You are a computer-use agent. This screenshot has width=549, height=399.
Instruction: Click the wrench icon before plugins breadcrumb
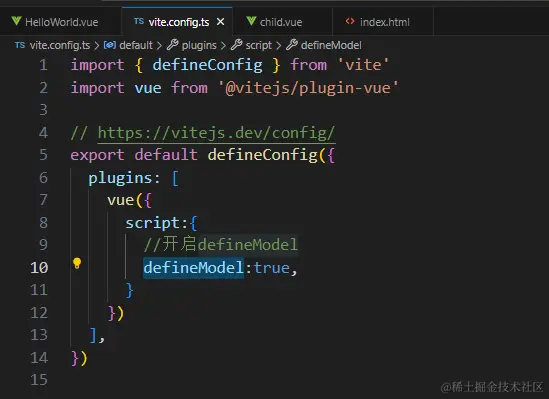pyautogui.click(x=173, y=45)
